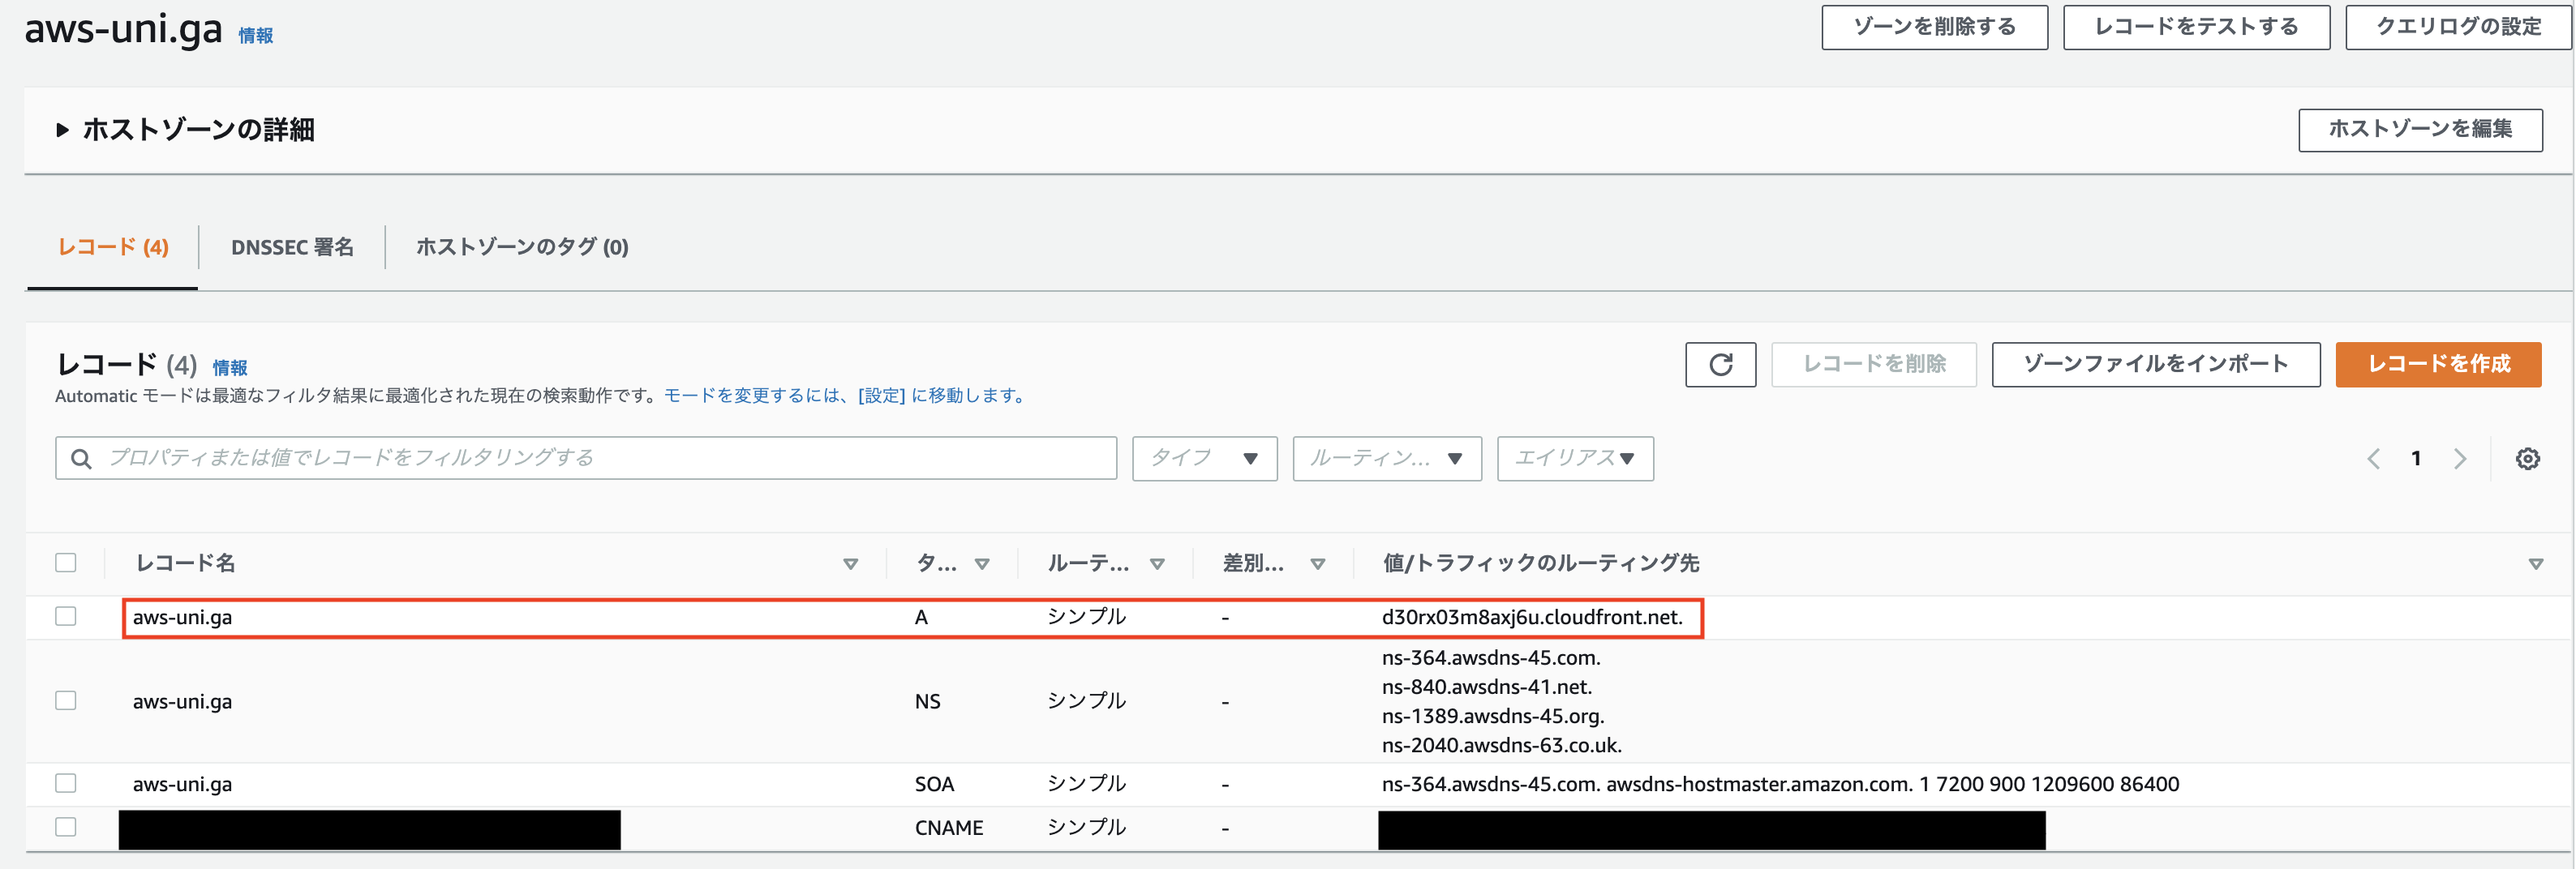Click the A type cell
Screen dimensions: 2576x869
click(921, 617)
